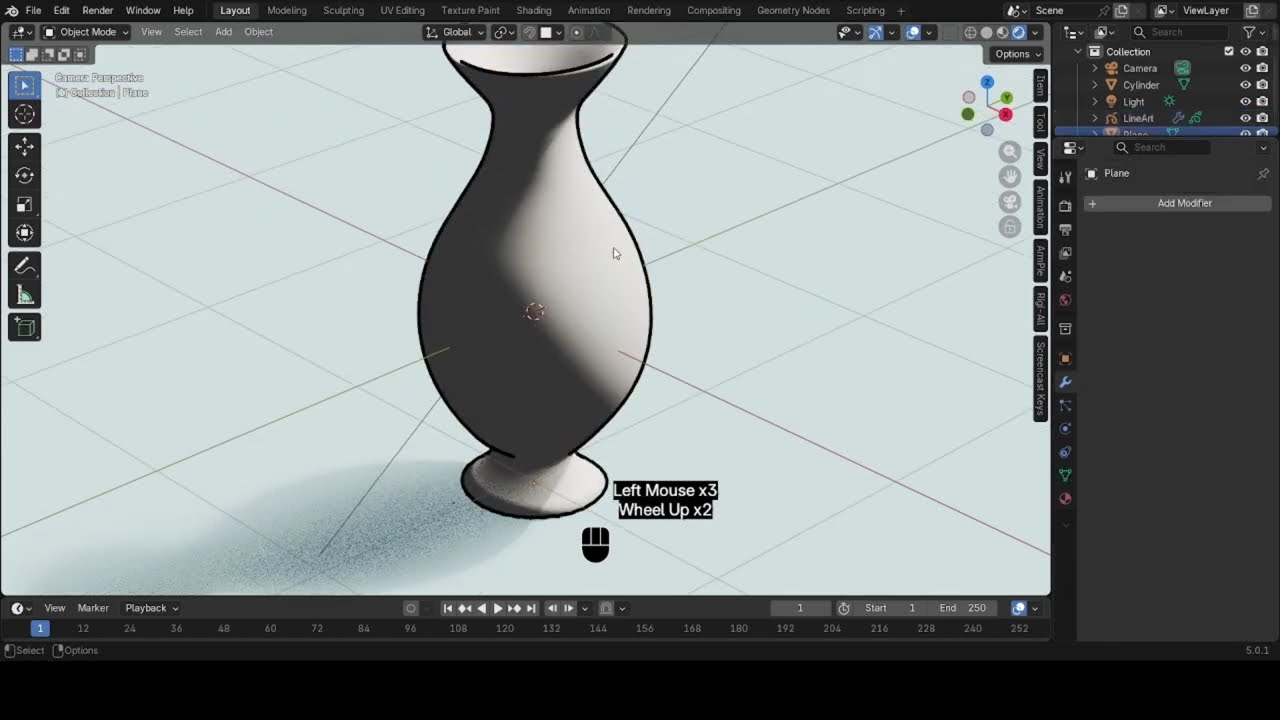Open the World properties tab icon
The width and height of the screenshot is (1280, 720).
(1065, 300)
